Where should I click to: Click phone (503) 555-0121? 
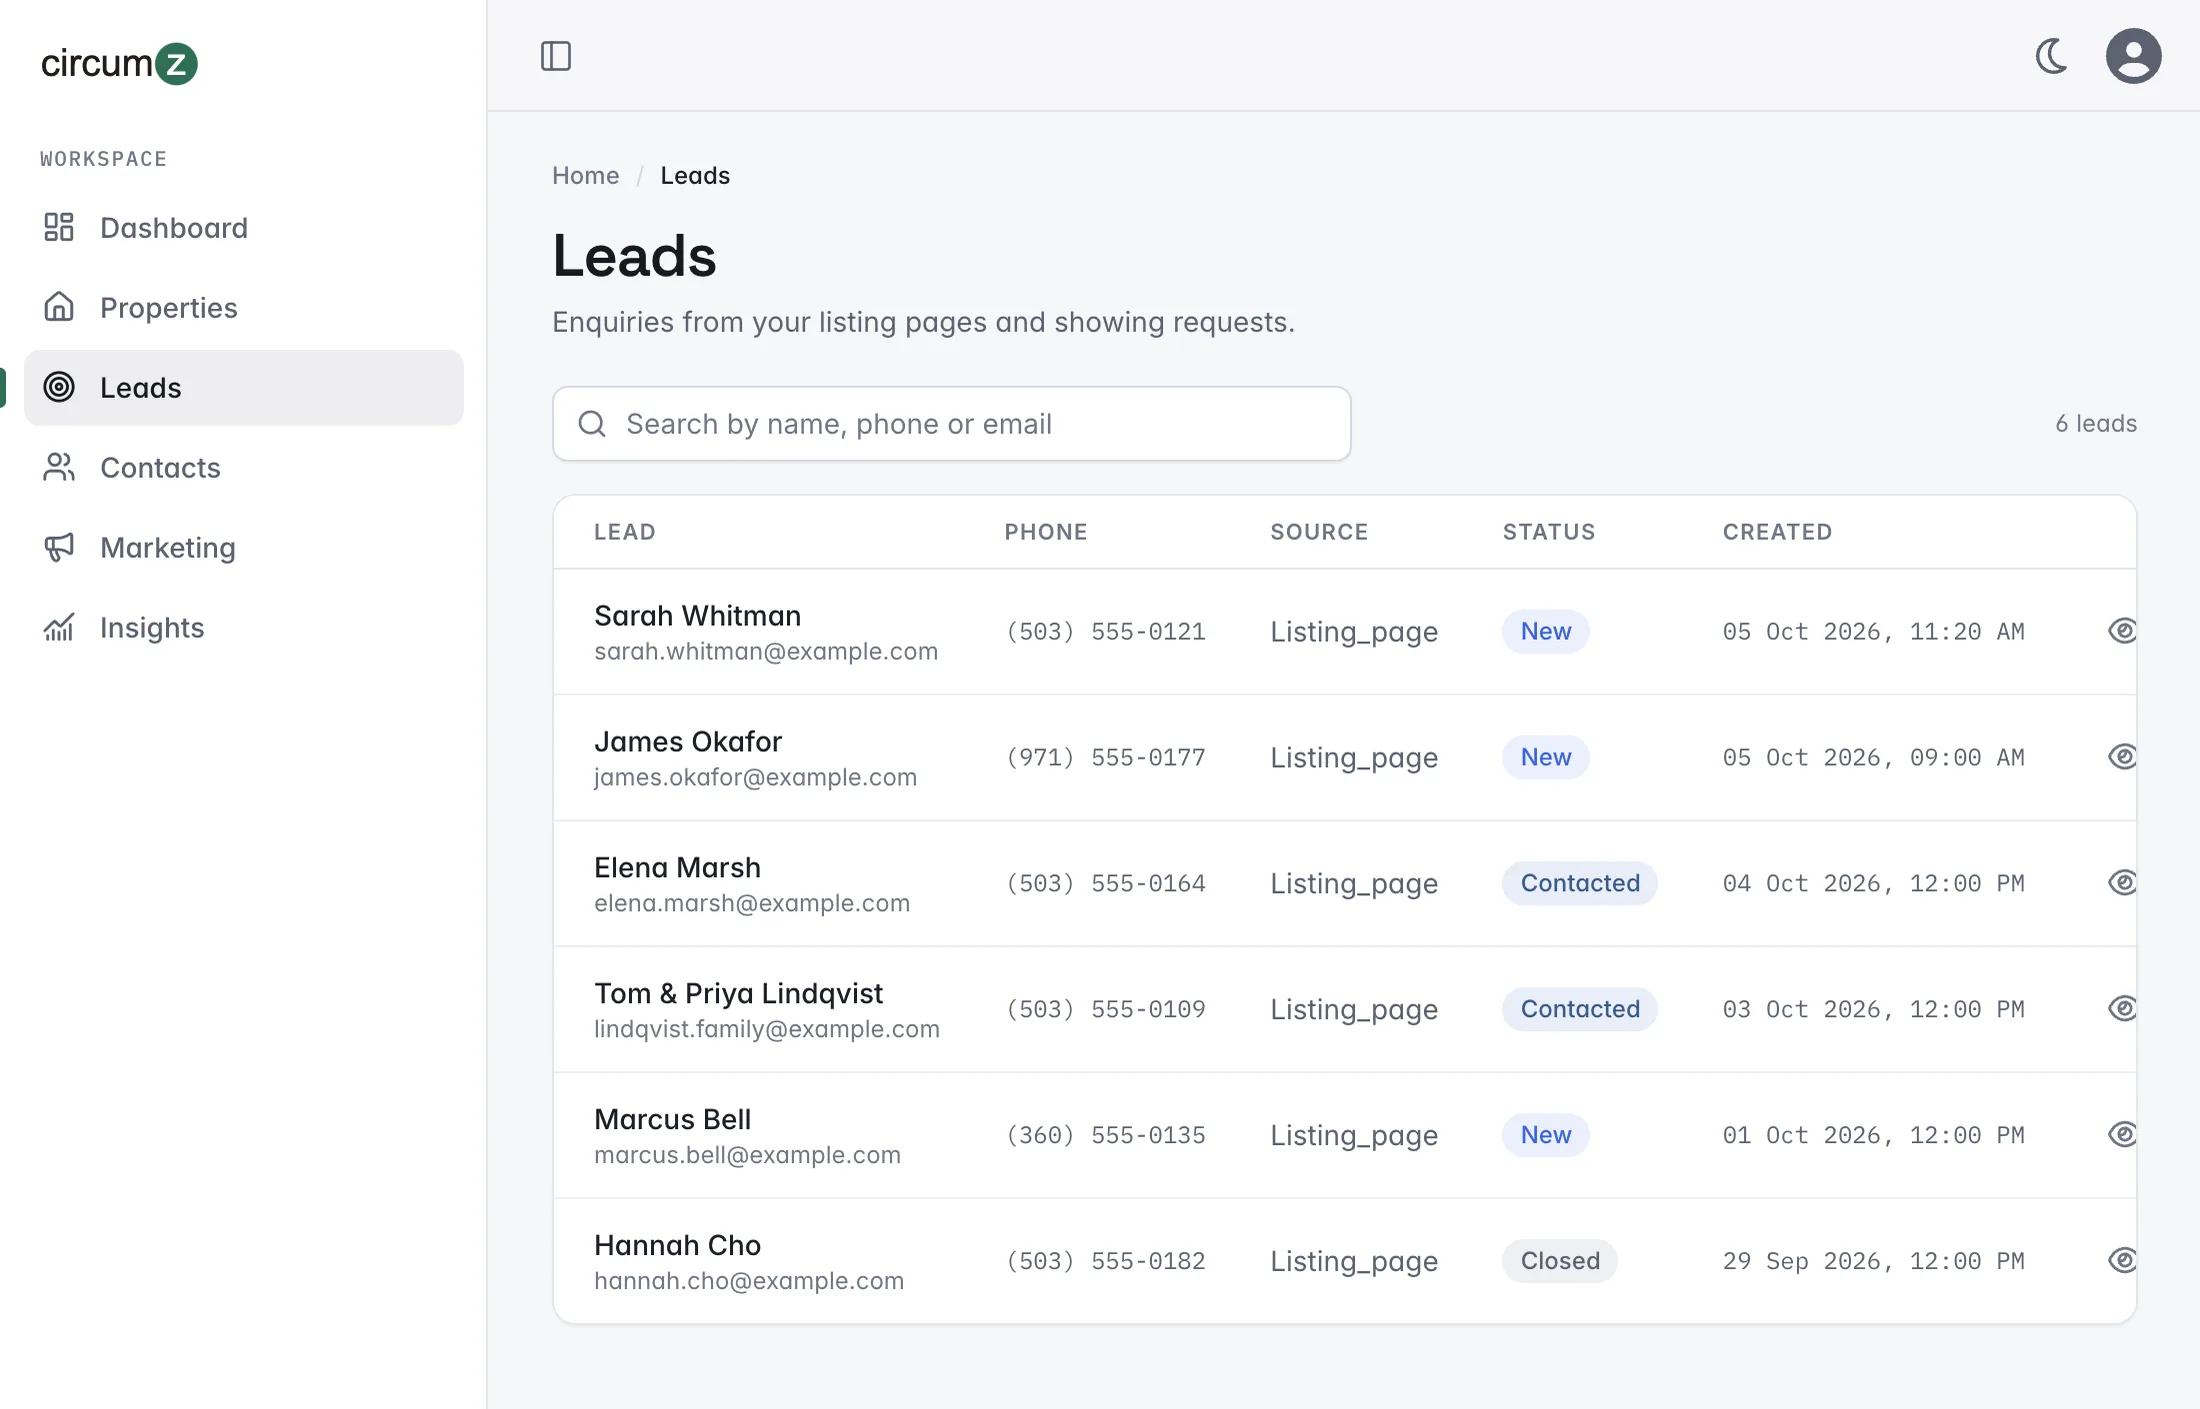click(1105, 632)
